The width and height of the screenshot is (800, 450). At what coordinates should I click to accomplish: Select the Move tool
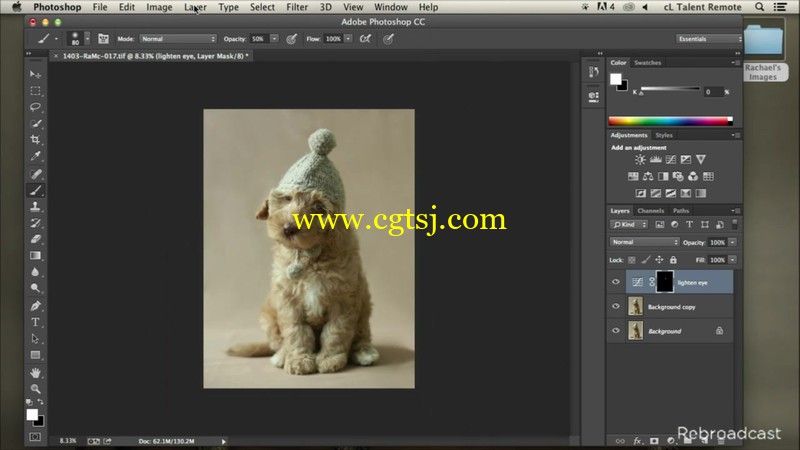(x=35, y=74)
